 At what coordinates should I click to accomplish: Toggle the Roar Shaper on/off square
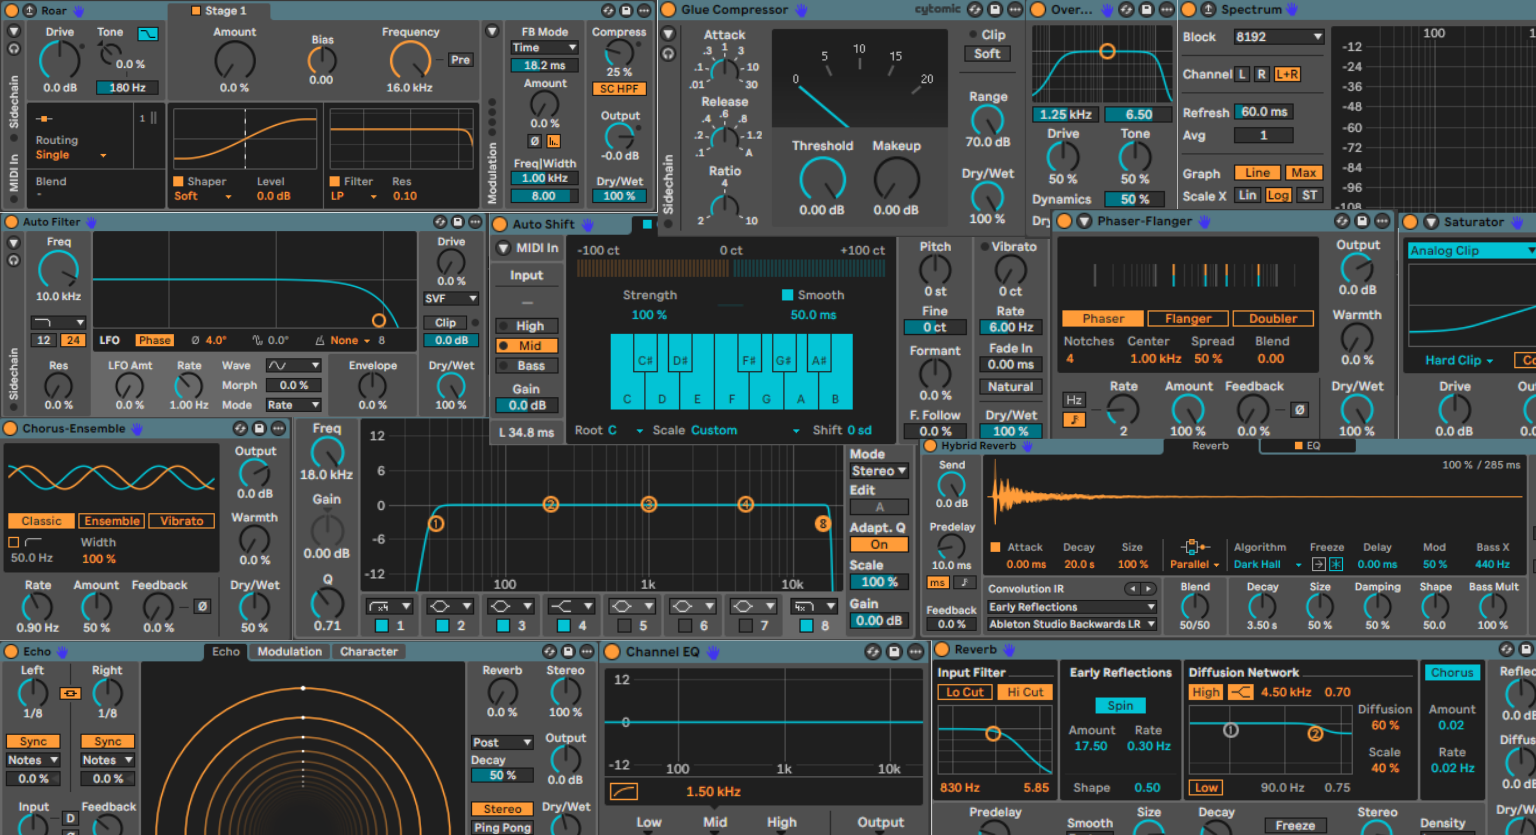click(178, 182)
